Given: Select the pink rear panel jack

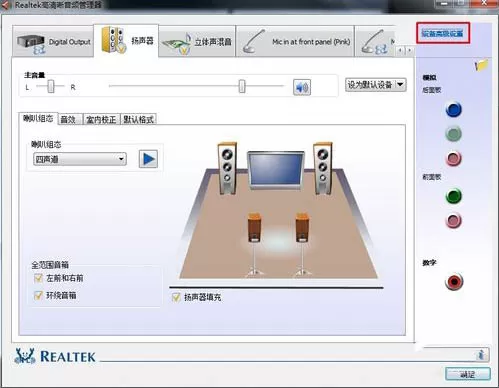Looking at the screenshot, I should point(453,159).
